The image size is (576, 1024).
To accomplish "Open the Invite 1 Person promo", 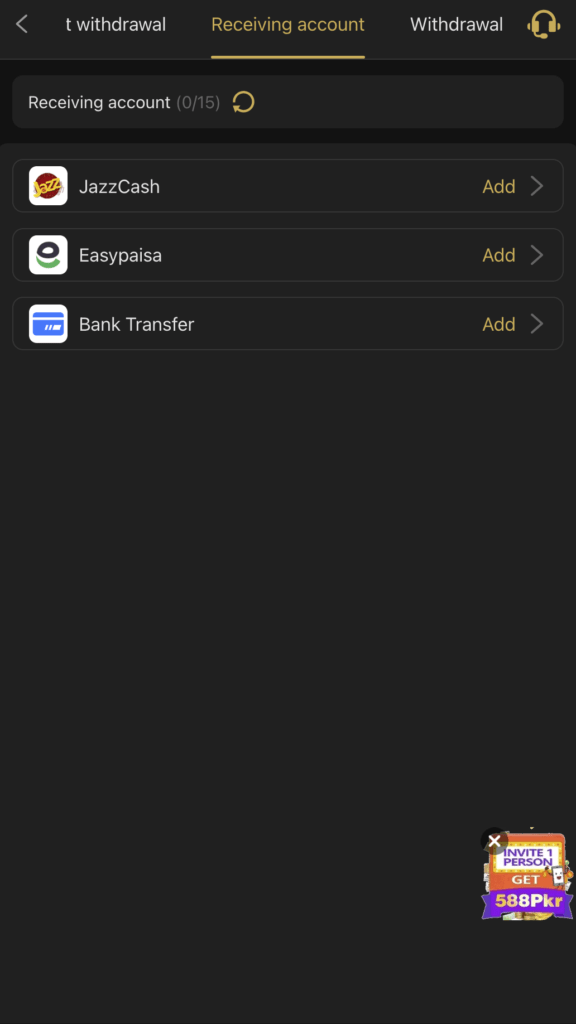I will 528,878.
